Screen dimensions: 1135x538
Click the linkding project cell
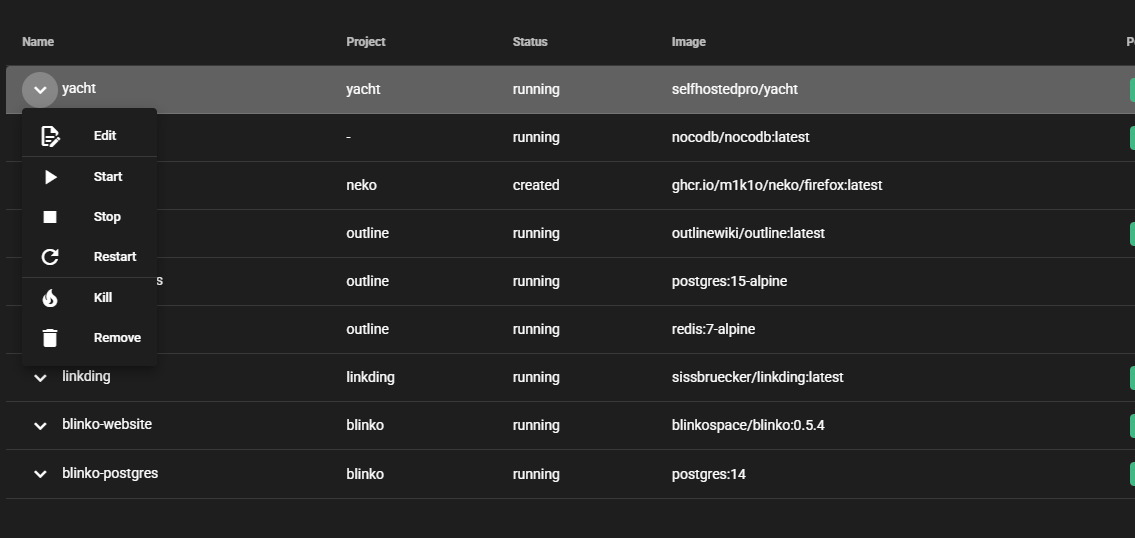pyautogui.click(x=371, y=377)
